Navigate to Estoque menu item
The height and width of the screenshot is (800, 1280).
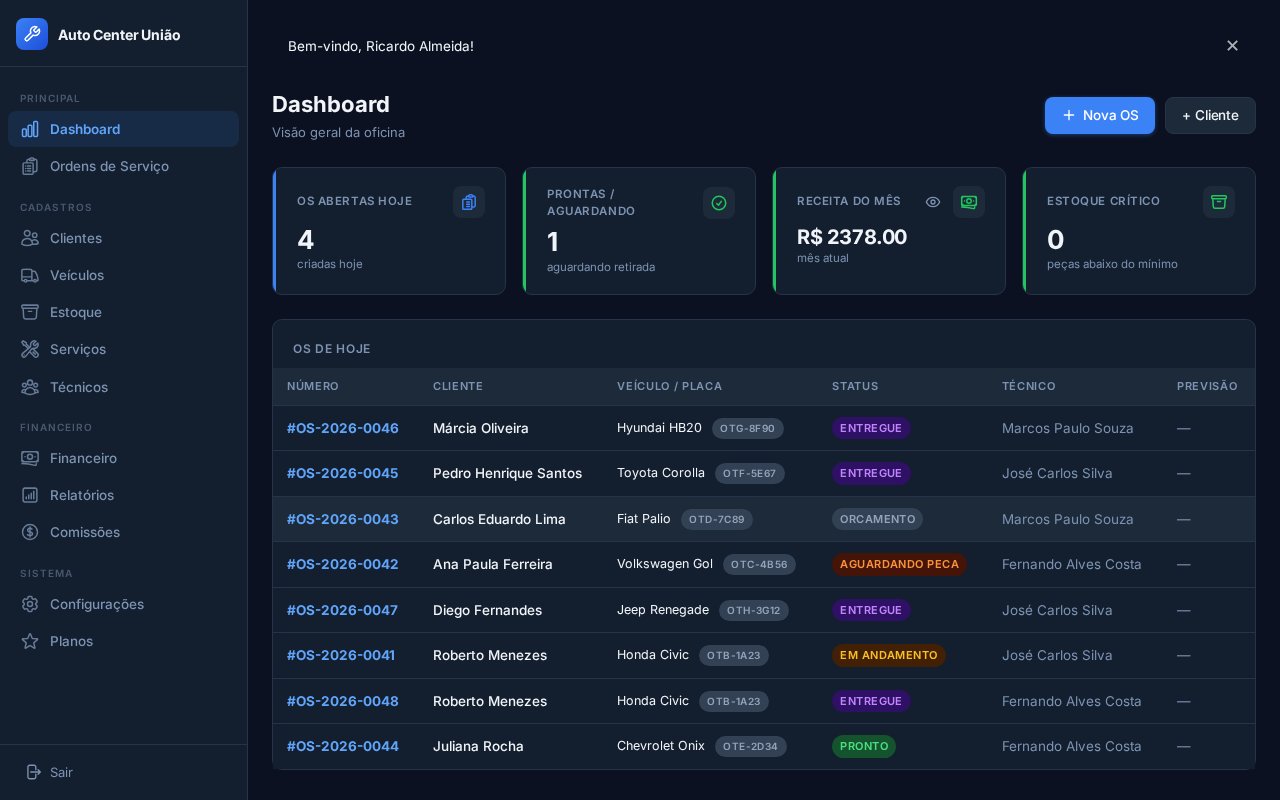pos(123,312)
